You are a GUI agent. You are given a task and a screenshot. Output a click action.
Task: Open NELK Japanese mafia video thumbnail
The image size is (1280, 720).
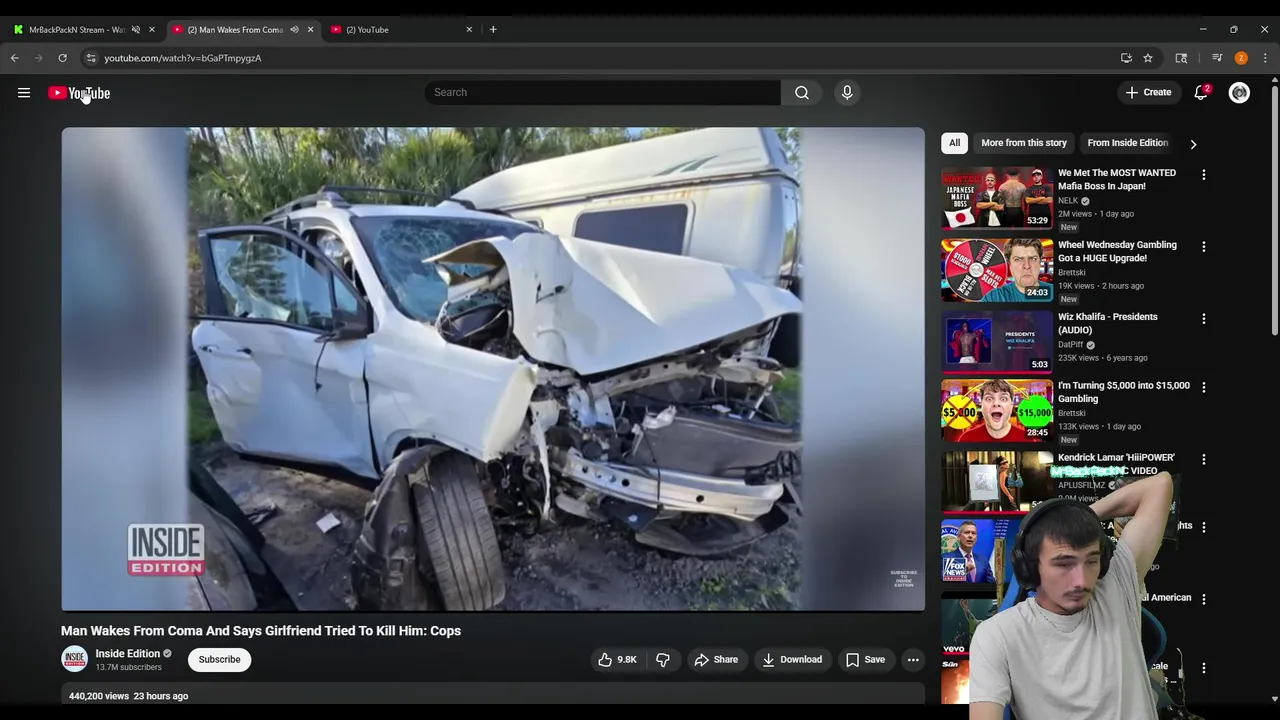tap(997, 198)
